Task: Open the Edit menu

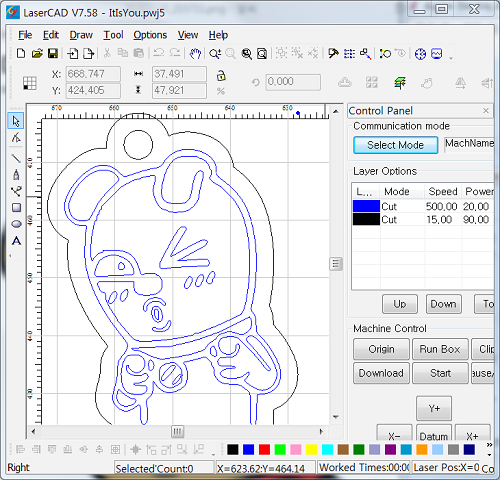Action: [x=51, y=35]
